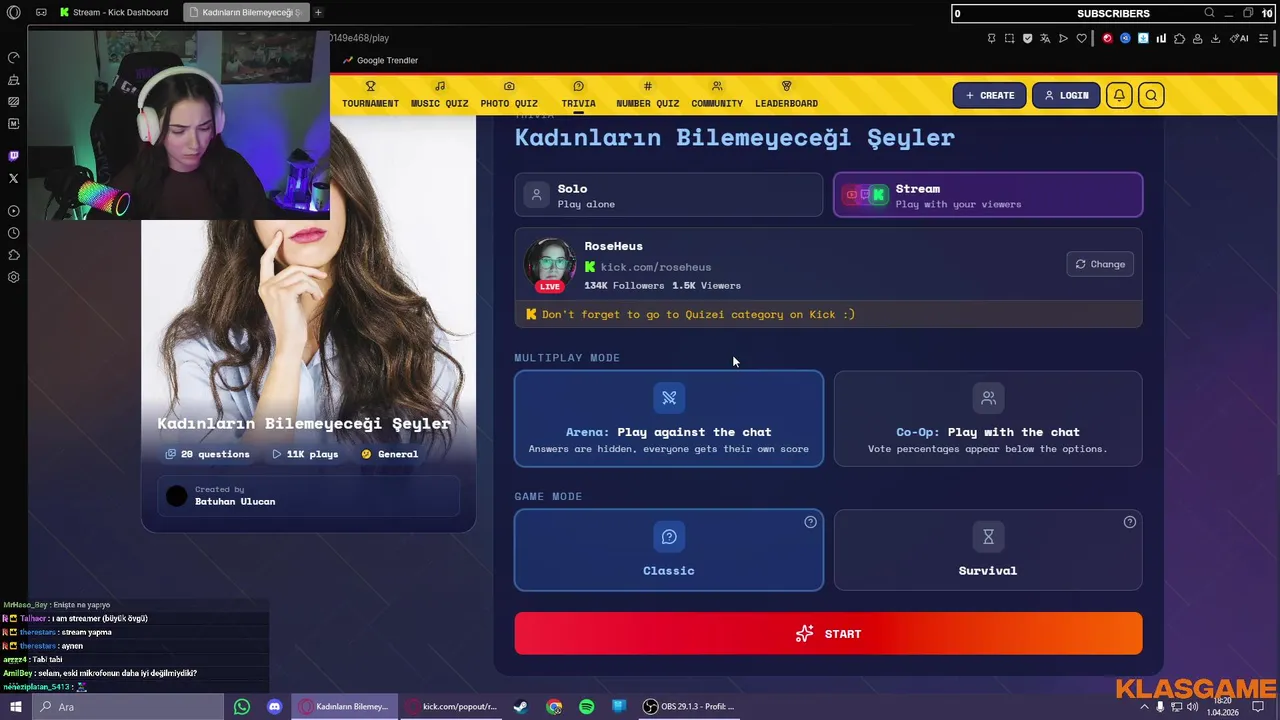Select Stream play with viewers mode
This screenshot has height=720, width=1280.
988,195
